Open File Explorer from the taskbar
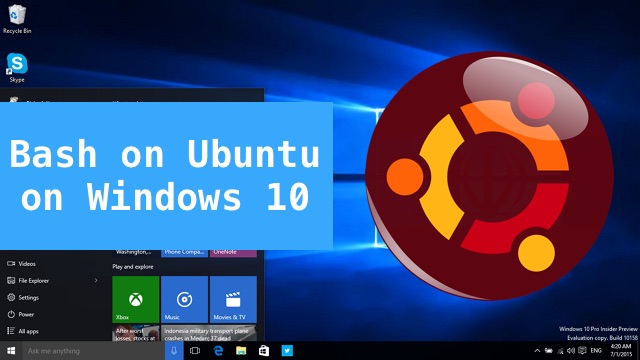The image size is (640, 360). (241, 351)
